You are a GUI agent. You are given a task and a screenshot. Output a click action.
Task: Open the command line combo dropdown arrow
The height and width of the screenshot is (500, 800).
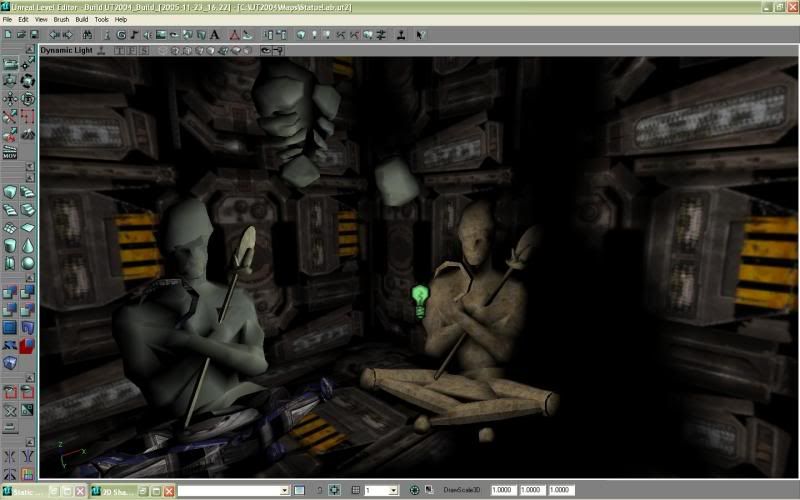(285, 491)
